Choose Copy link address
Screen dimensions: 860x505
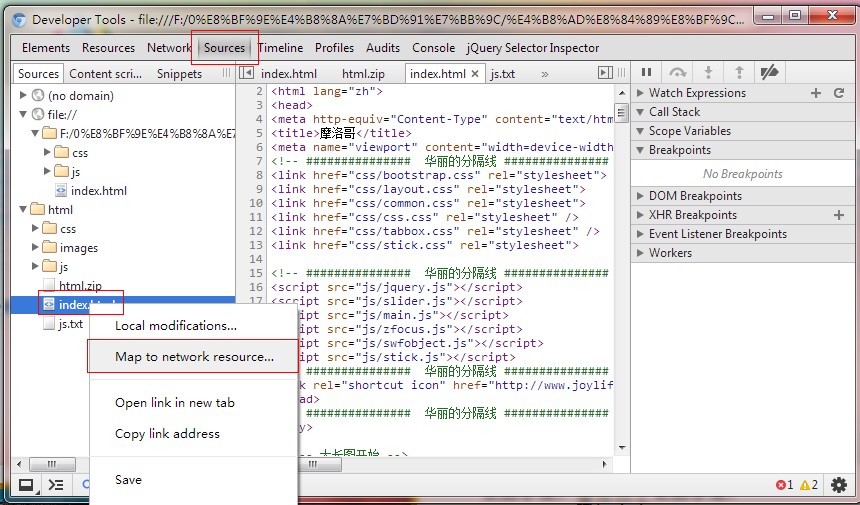pyautogui.click(x=193, y=434)
